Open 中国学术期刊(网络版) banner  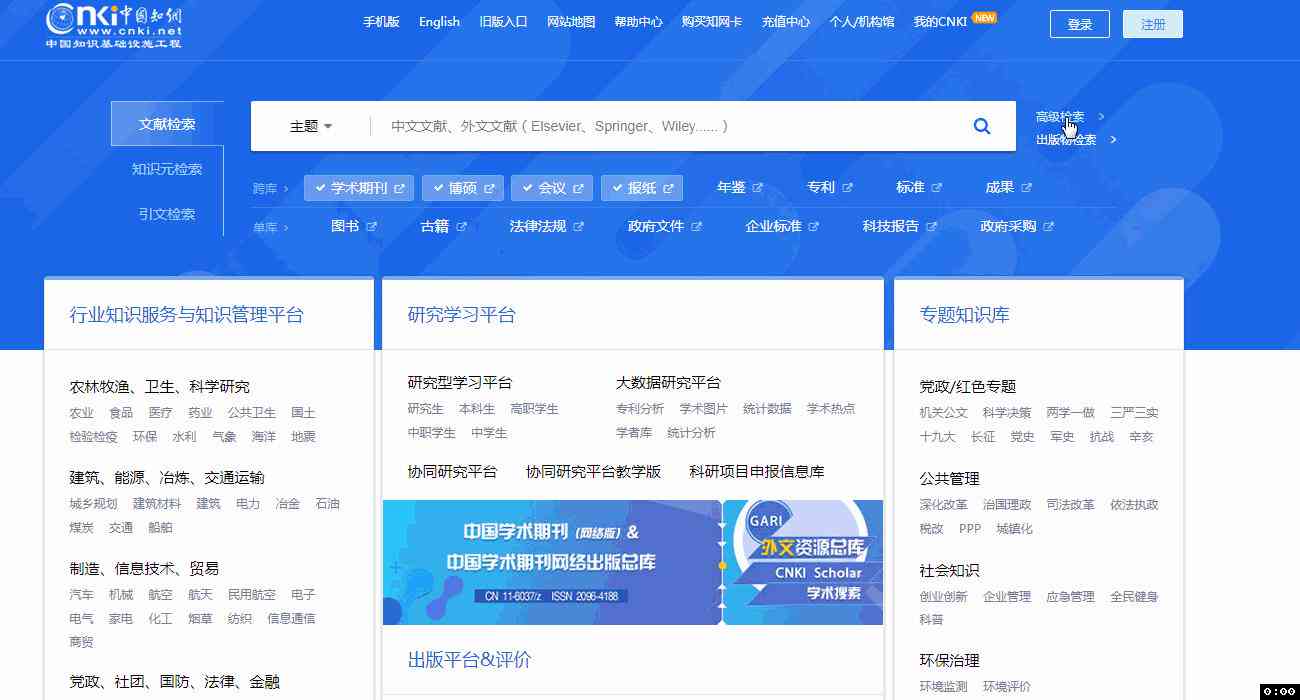pos(552,562)
